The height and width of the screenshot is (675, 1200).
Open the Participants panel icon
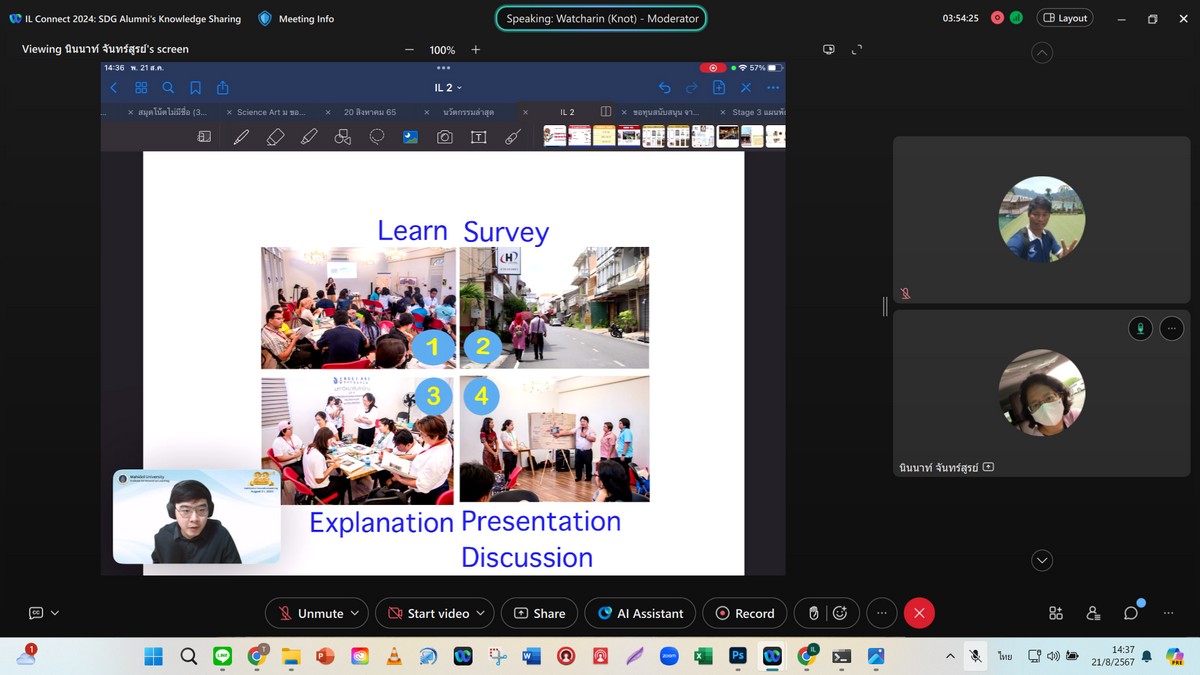click(x=1093, y=613)
